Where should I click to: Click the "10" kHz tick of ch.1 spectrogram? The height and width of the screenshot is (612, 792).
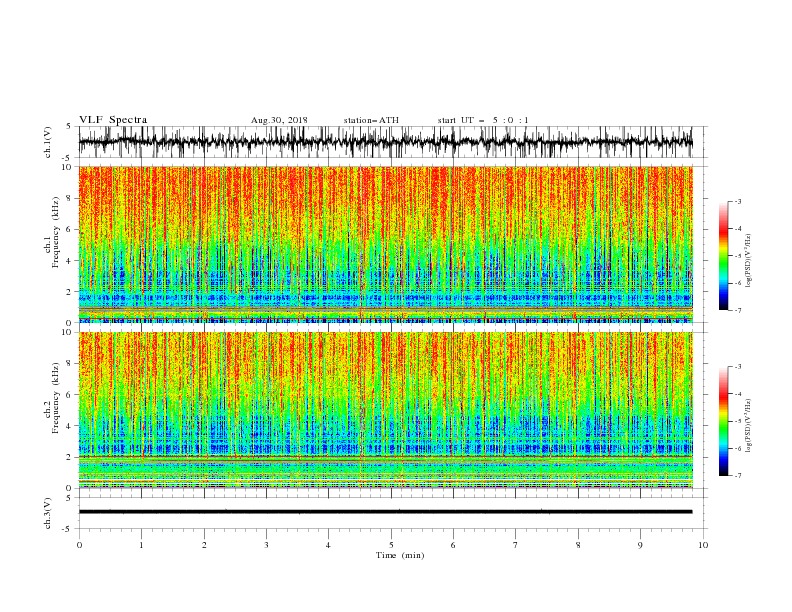(x=68, y=167)
